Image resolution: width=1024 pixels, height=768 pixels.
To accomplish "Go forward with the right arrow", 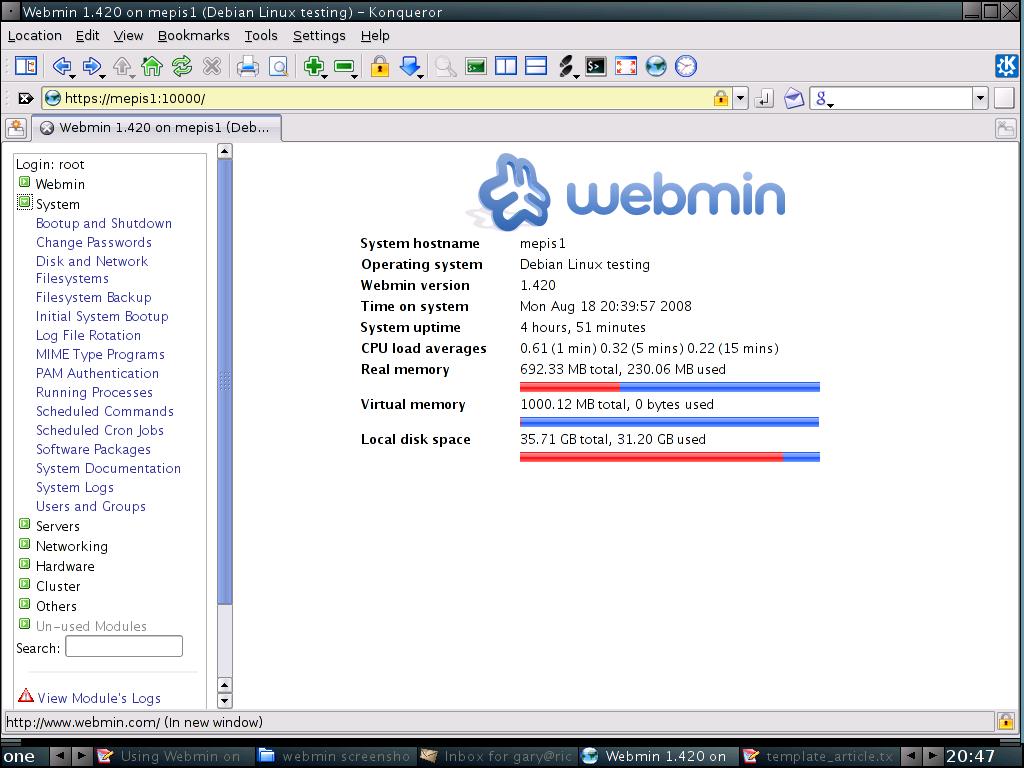I will point(92,66).
